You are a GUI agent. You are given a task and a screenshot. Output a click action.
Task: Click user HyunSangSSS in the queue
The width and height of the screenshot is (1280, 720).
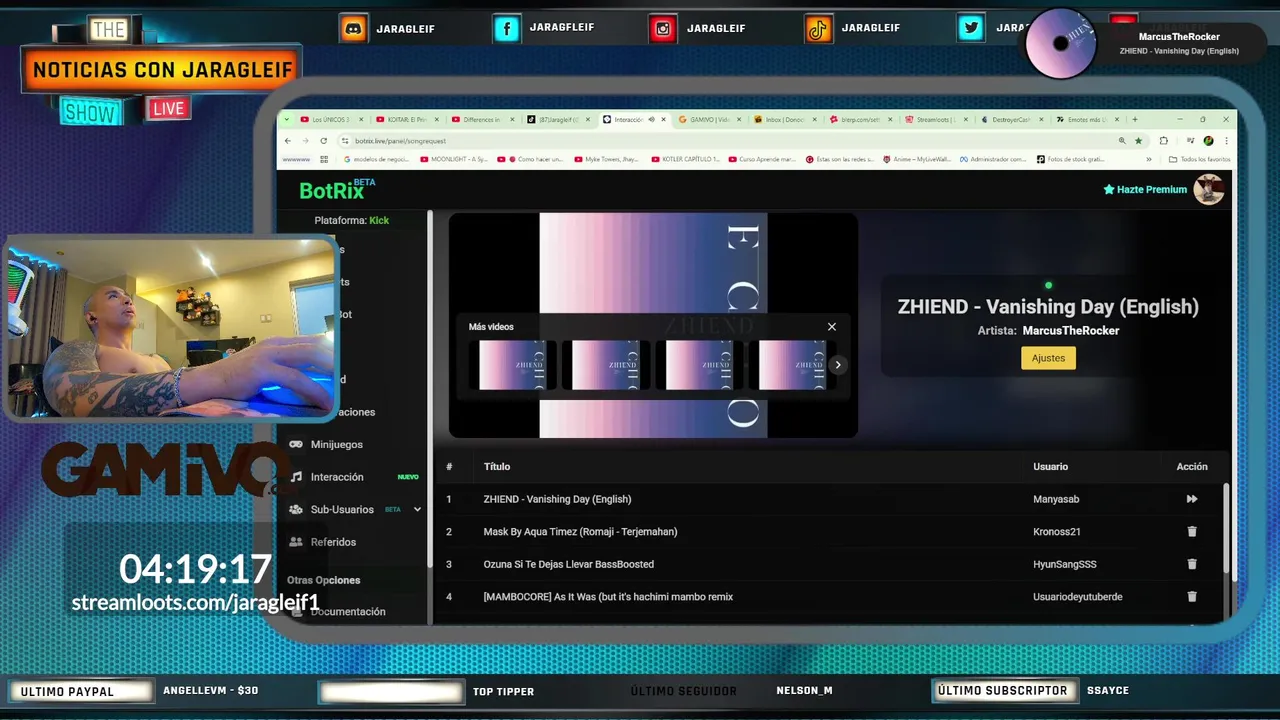[x=1065, y=564]
